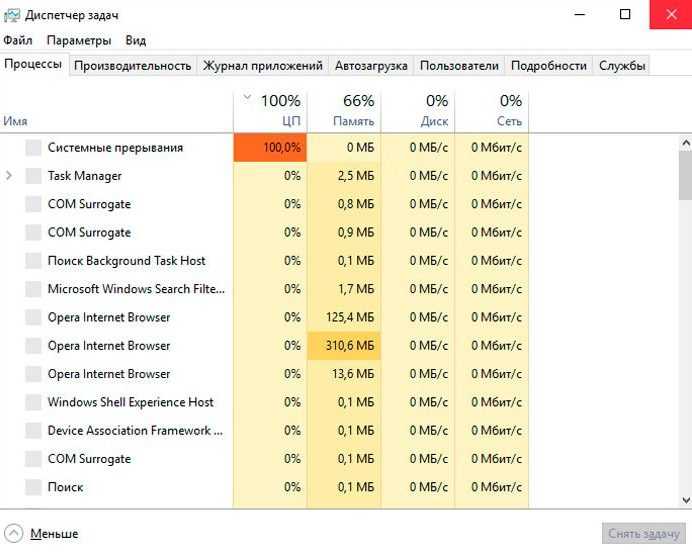
Task: Select Microsoft Windows Search Filte... row
Action: pos(264,289)
